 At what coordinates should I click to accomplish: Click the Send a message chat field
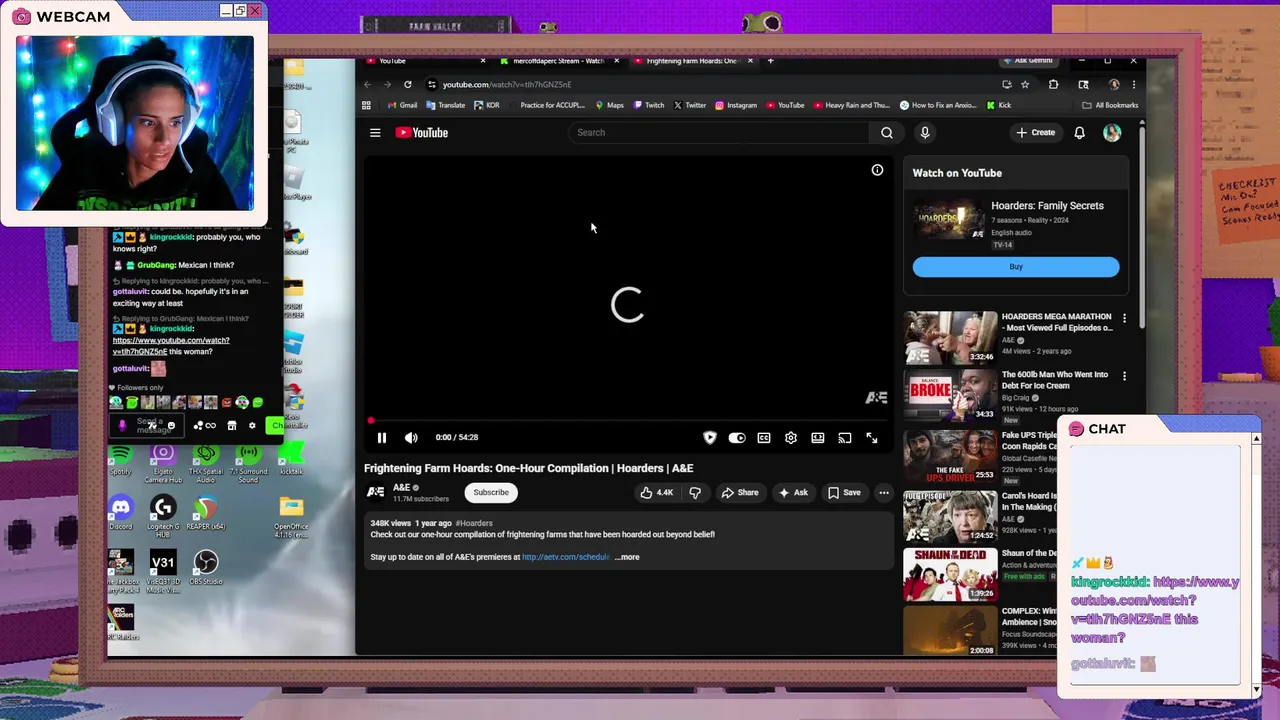[148, 426]
